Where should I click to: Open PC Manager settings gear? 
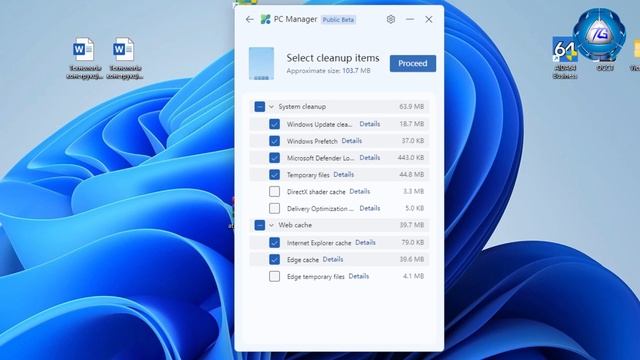391,19
